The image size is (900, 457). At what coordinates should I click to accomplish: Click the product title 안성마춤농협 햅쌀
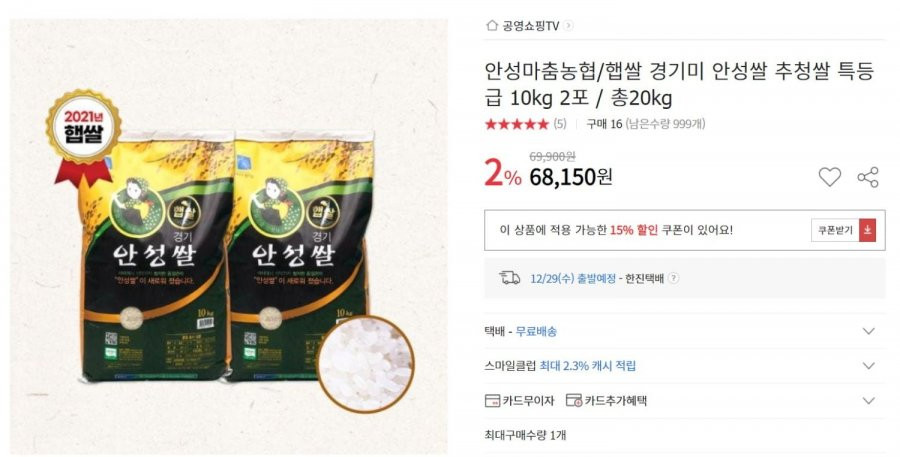pos(679,84)
